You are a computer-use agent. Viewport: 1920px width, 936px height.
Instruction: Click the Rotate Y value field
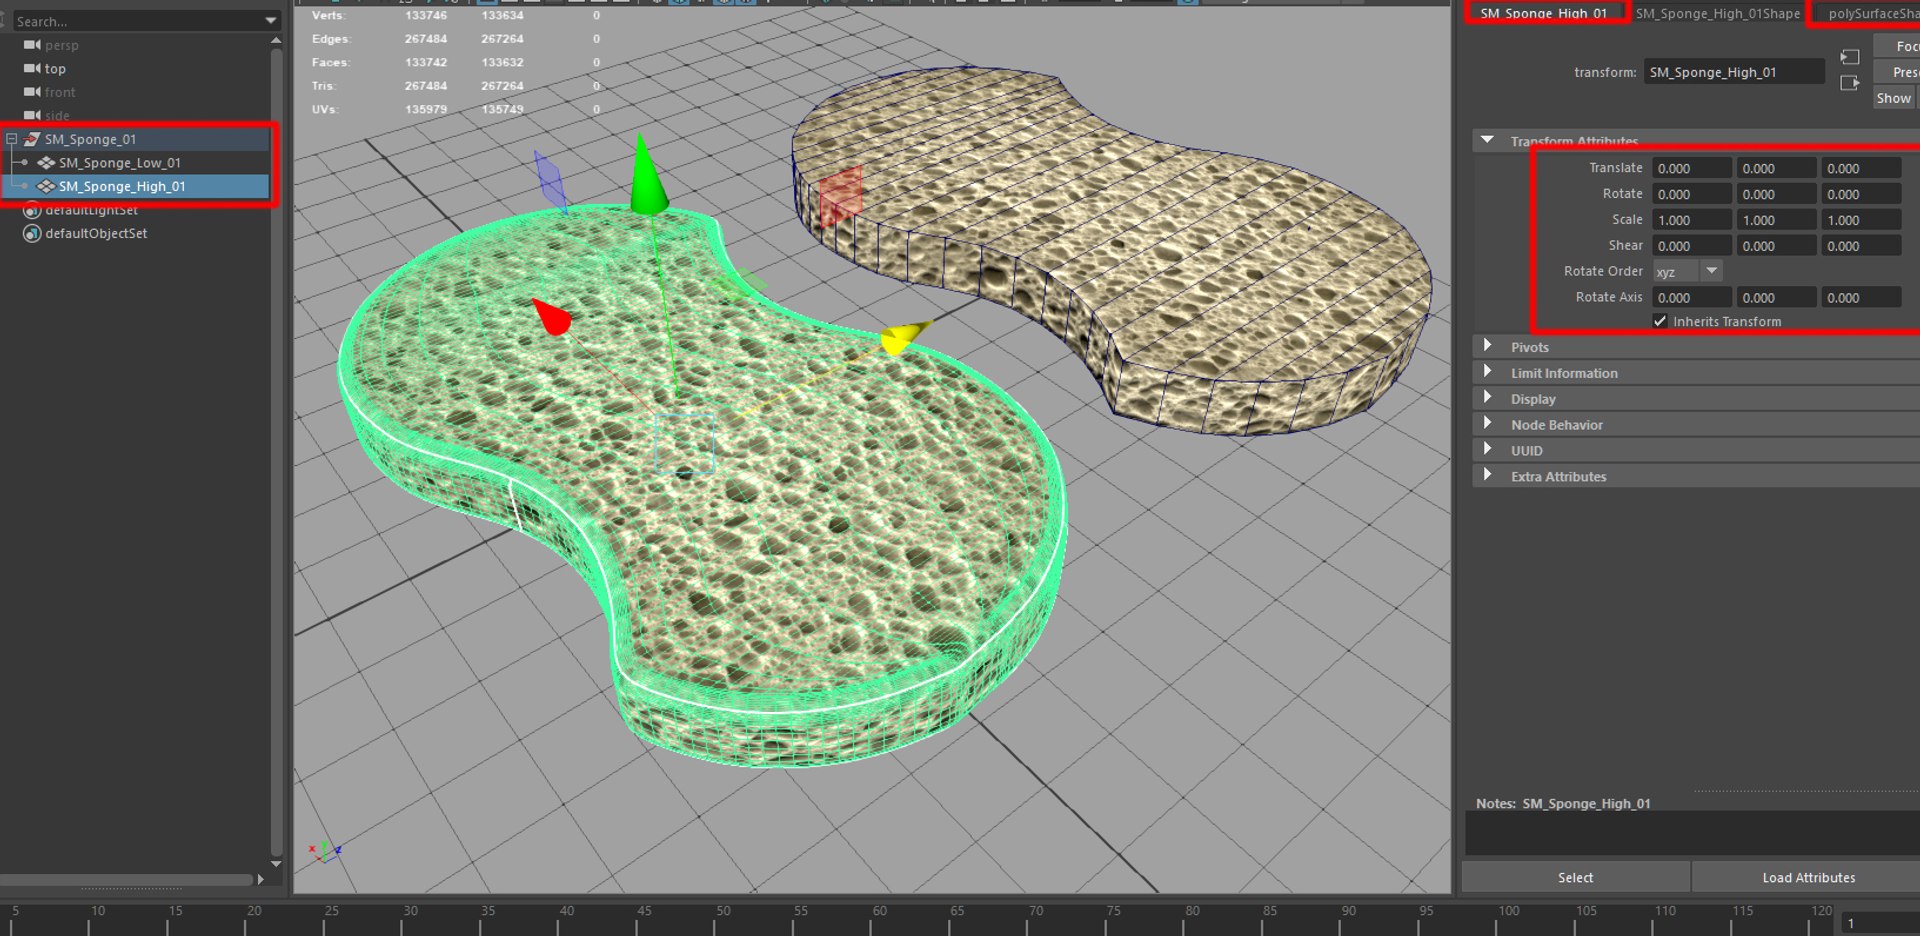pyautogui.click(x=1776, y=194)
